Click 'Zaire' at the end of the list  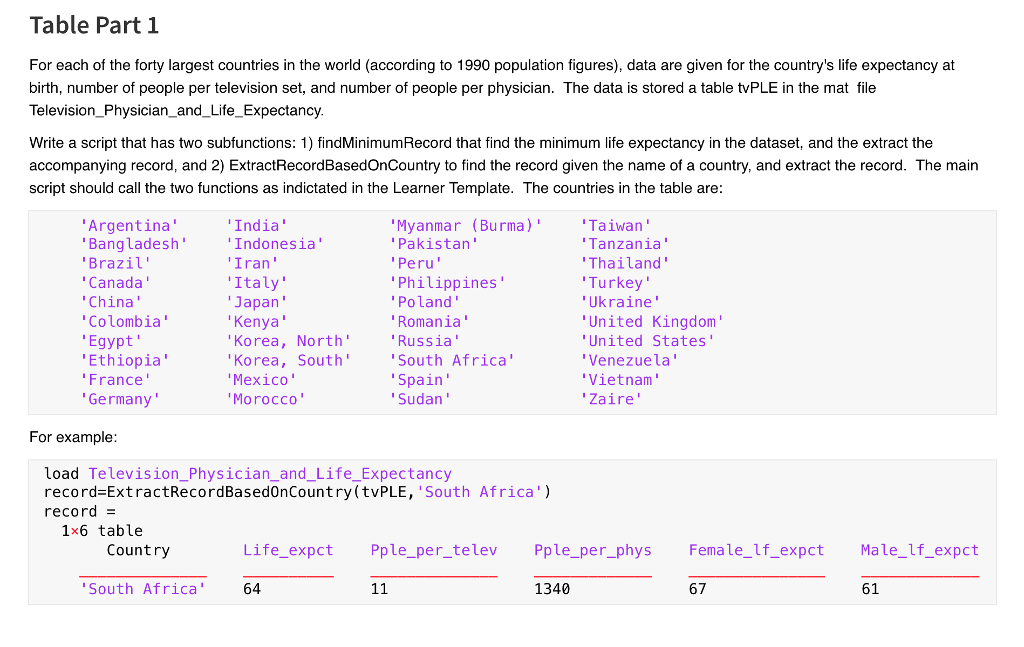[610, 399]
